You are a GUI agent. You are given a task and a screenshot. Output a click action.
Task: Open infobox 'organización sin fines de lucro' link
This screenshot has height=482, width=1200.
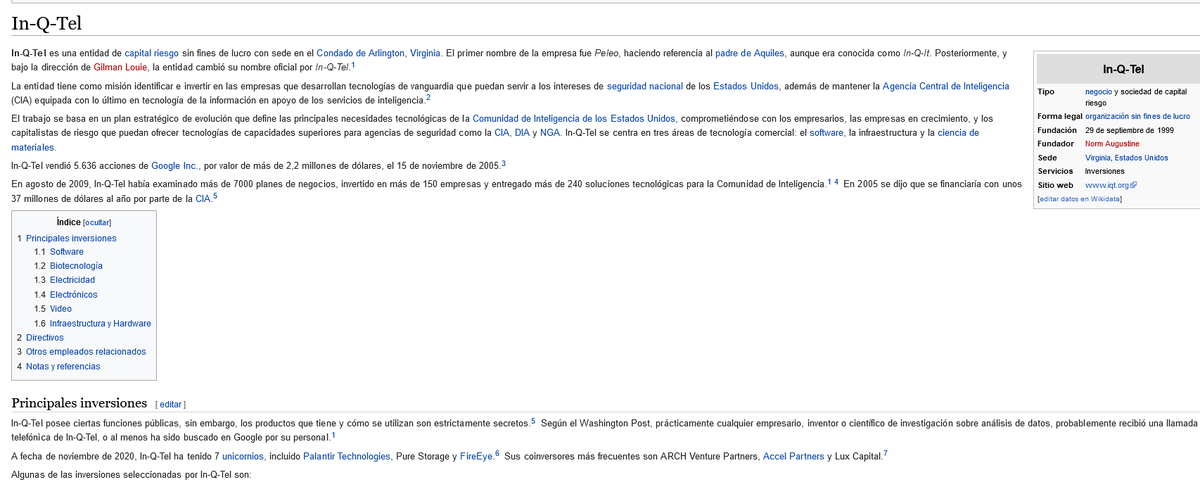tap(1137, 117)
